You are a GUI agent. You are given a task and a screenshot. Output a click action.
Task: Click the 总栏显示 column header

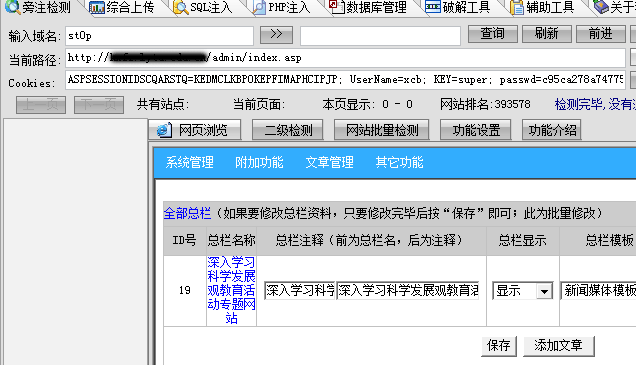[522, 240]
